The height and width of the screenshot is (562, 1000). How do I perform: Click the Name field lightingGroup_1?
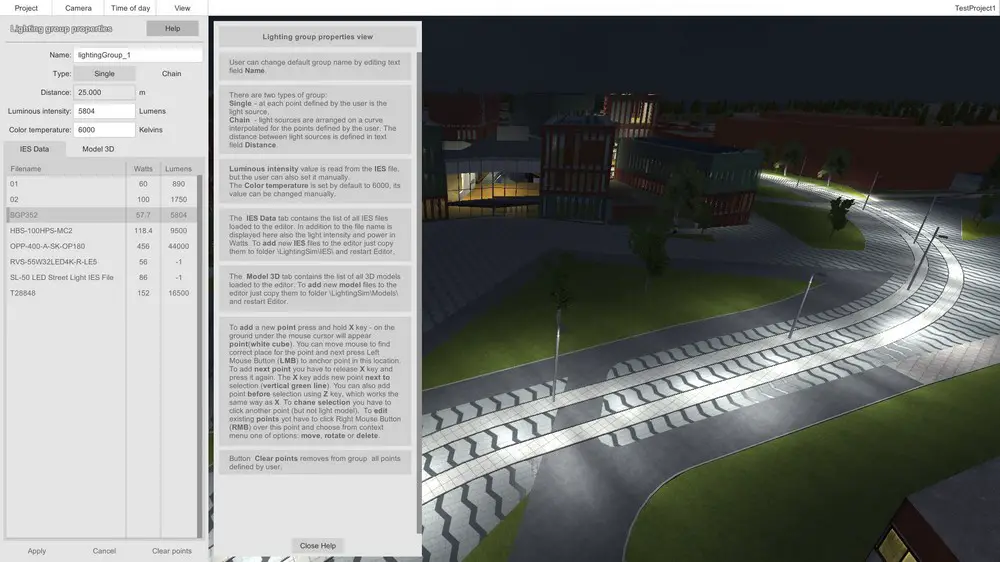click(138, 55)
